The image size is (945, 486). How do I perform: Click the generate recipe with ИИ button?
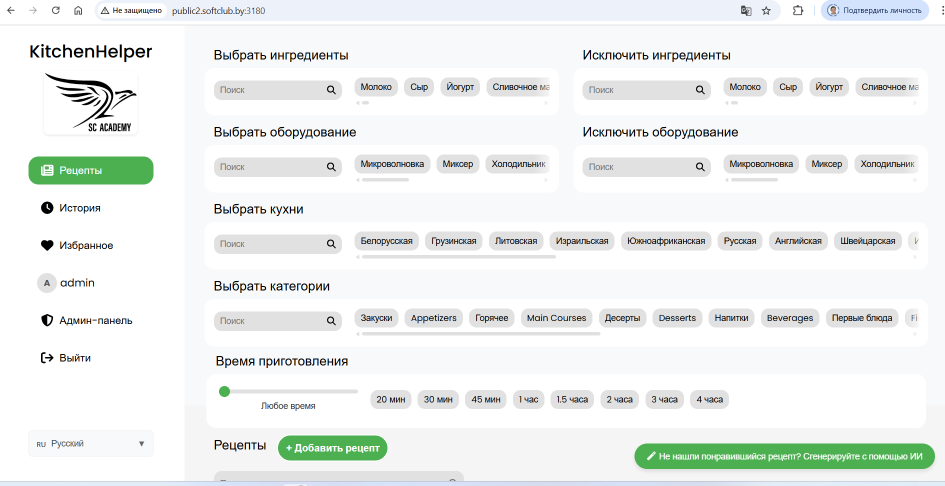point(784,456)
